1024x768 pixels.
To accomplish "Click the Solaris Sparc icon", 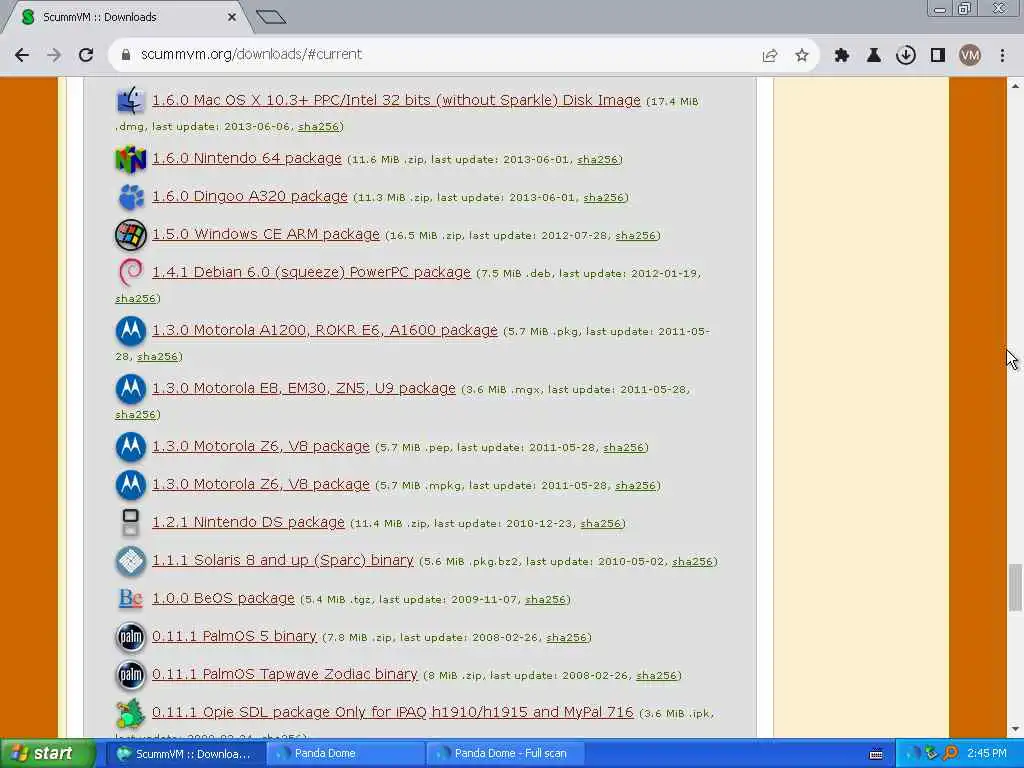I will (131, 560).
